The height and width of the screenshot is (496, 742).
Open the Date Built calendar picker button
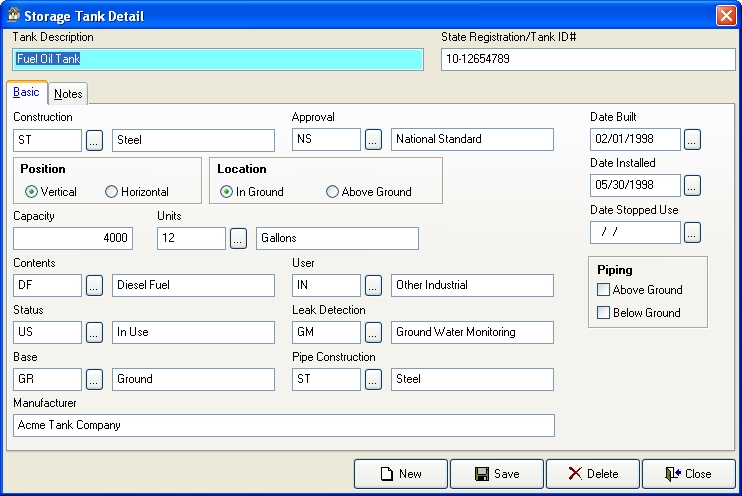(x=693, y=140)
